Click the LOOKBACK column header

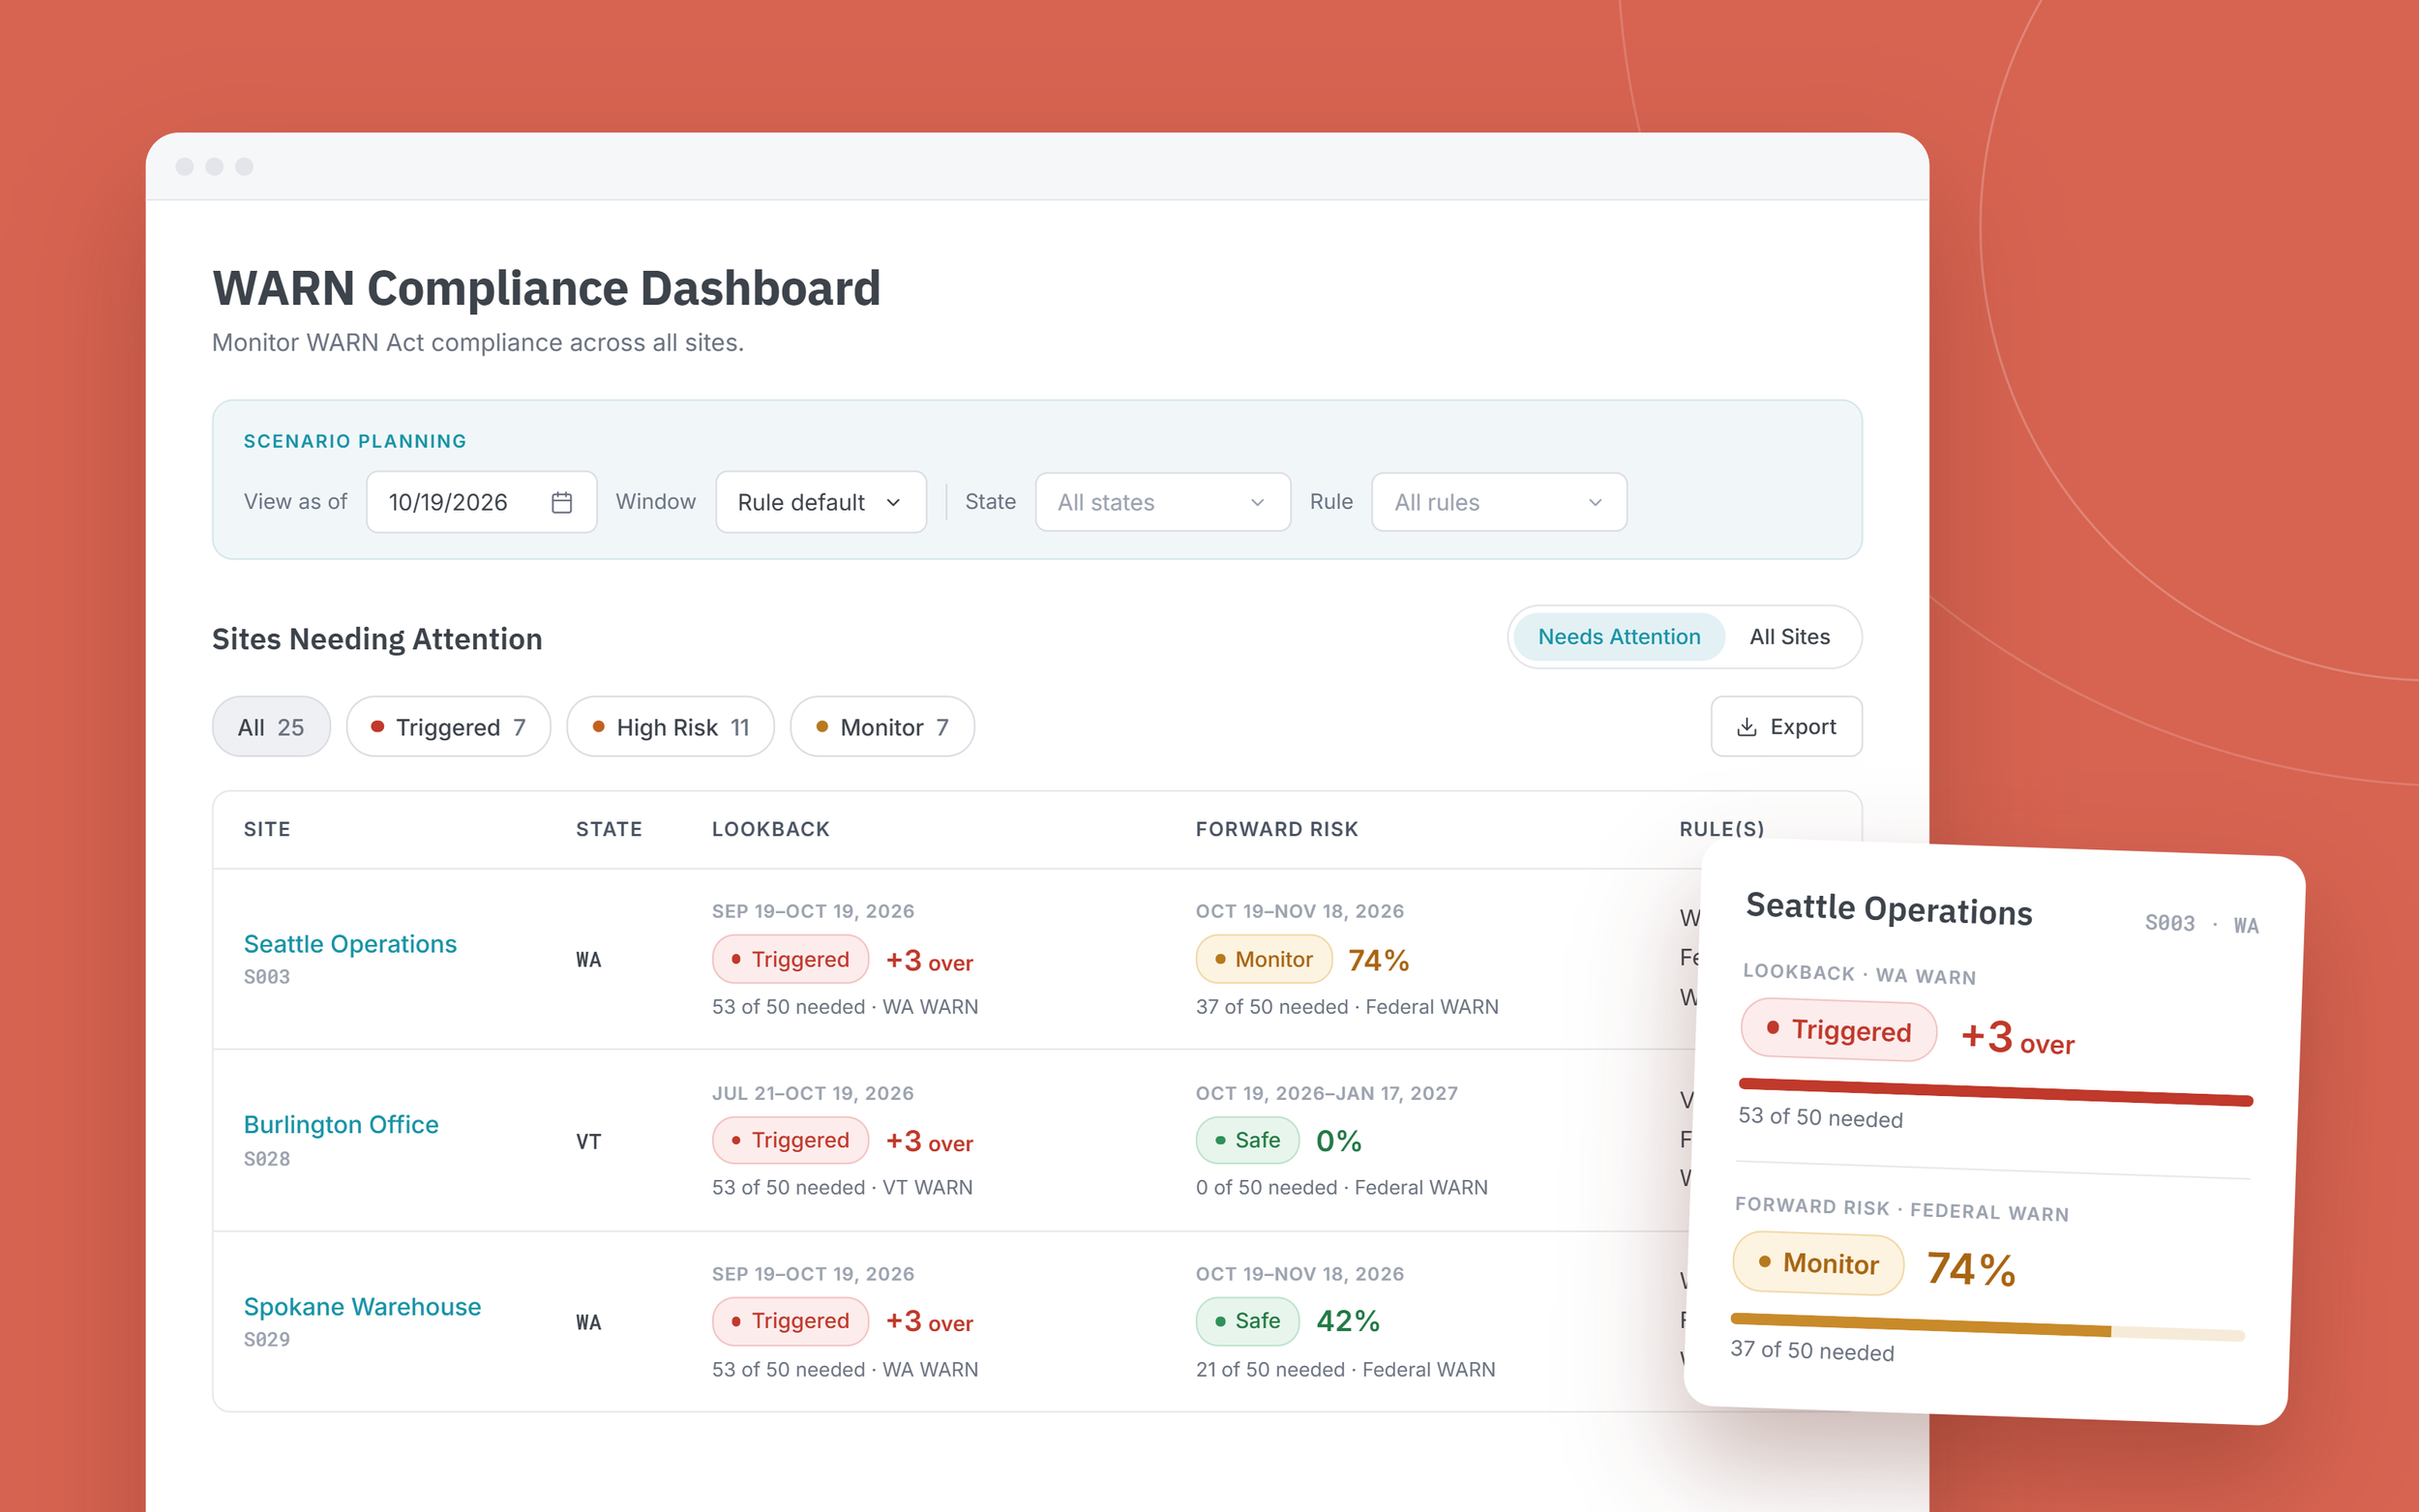click(x=771, y=829)
